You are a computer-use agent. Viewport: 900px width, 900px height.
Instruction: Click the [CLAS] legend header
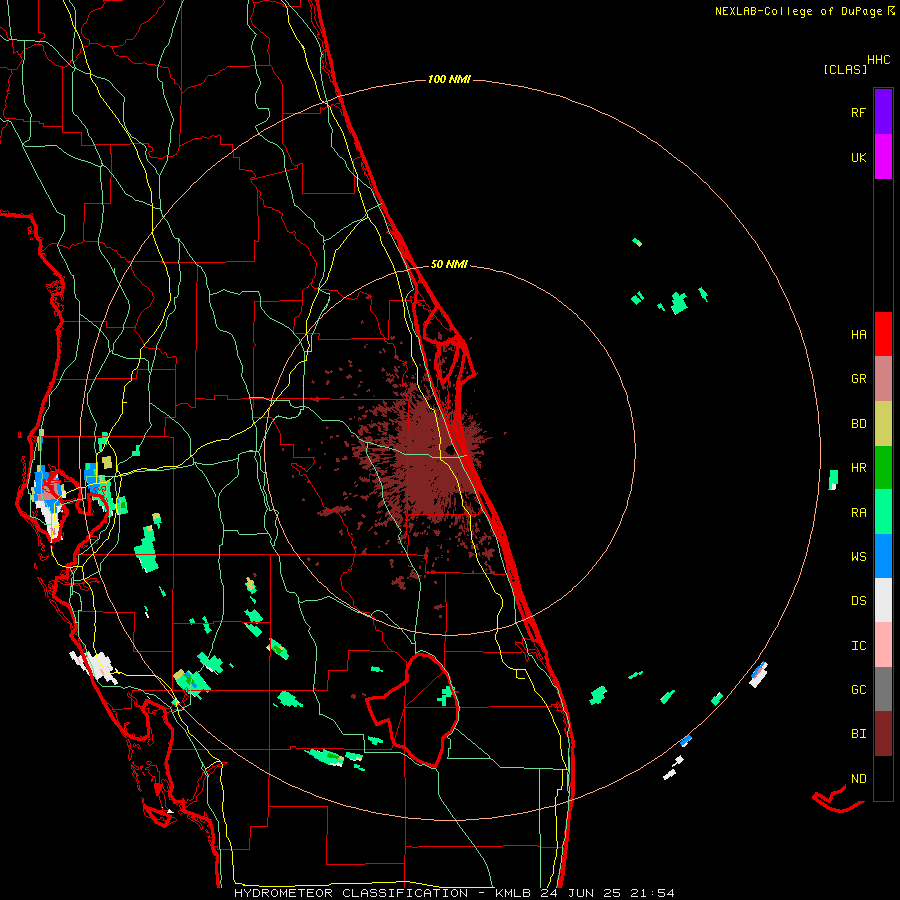tap(845, 69)
